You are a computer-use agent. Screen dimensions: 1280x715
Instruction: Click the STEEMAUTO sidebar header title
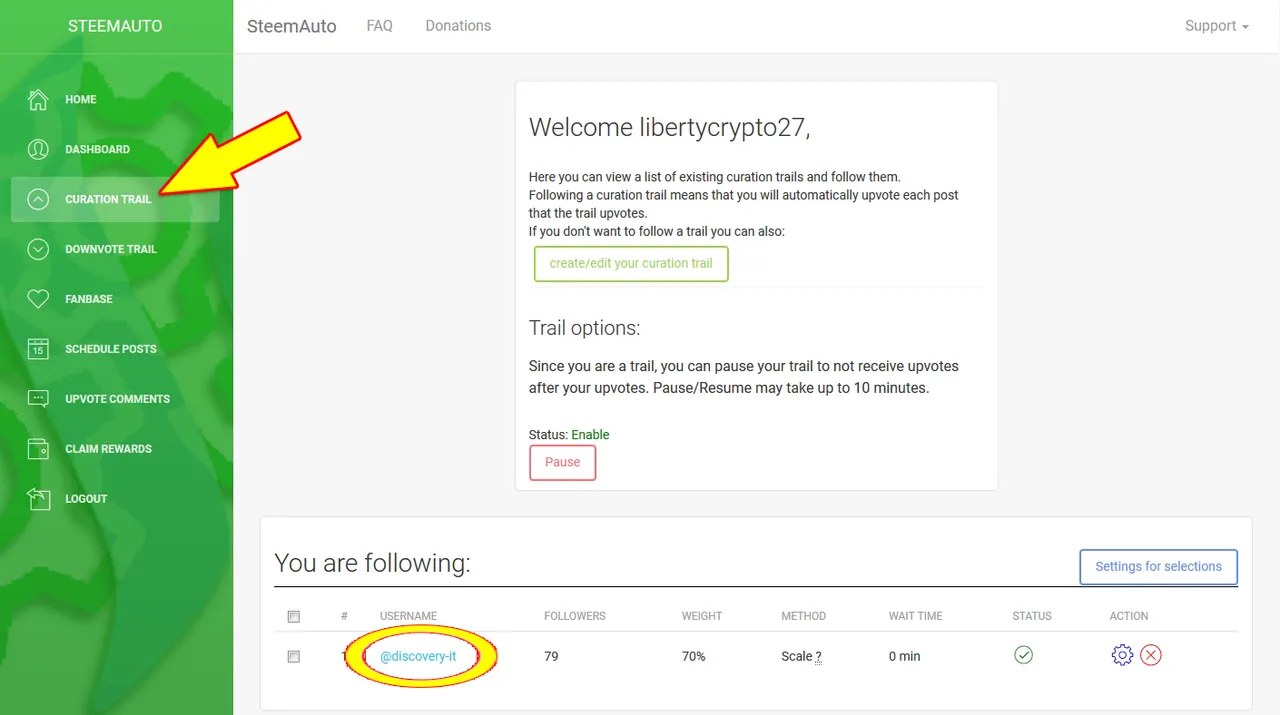(x=115, y=27)
